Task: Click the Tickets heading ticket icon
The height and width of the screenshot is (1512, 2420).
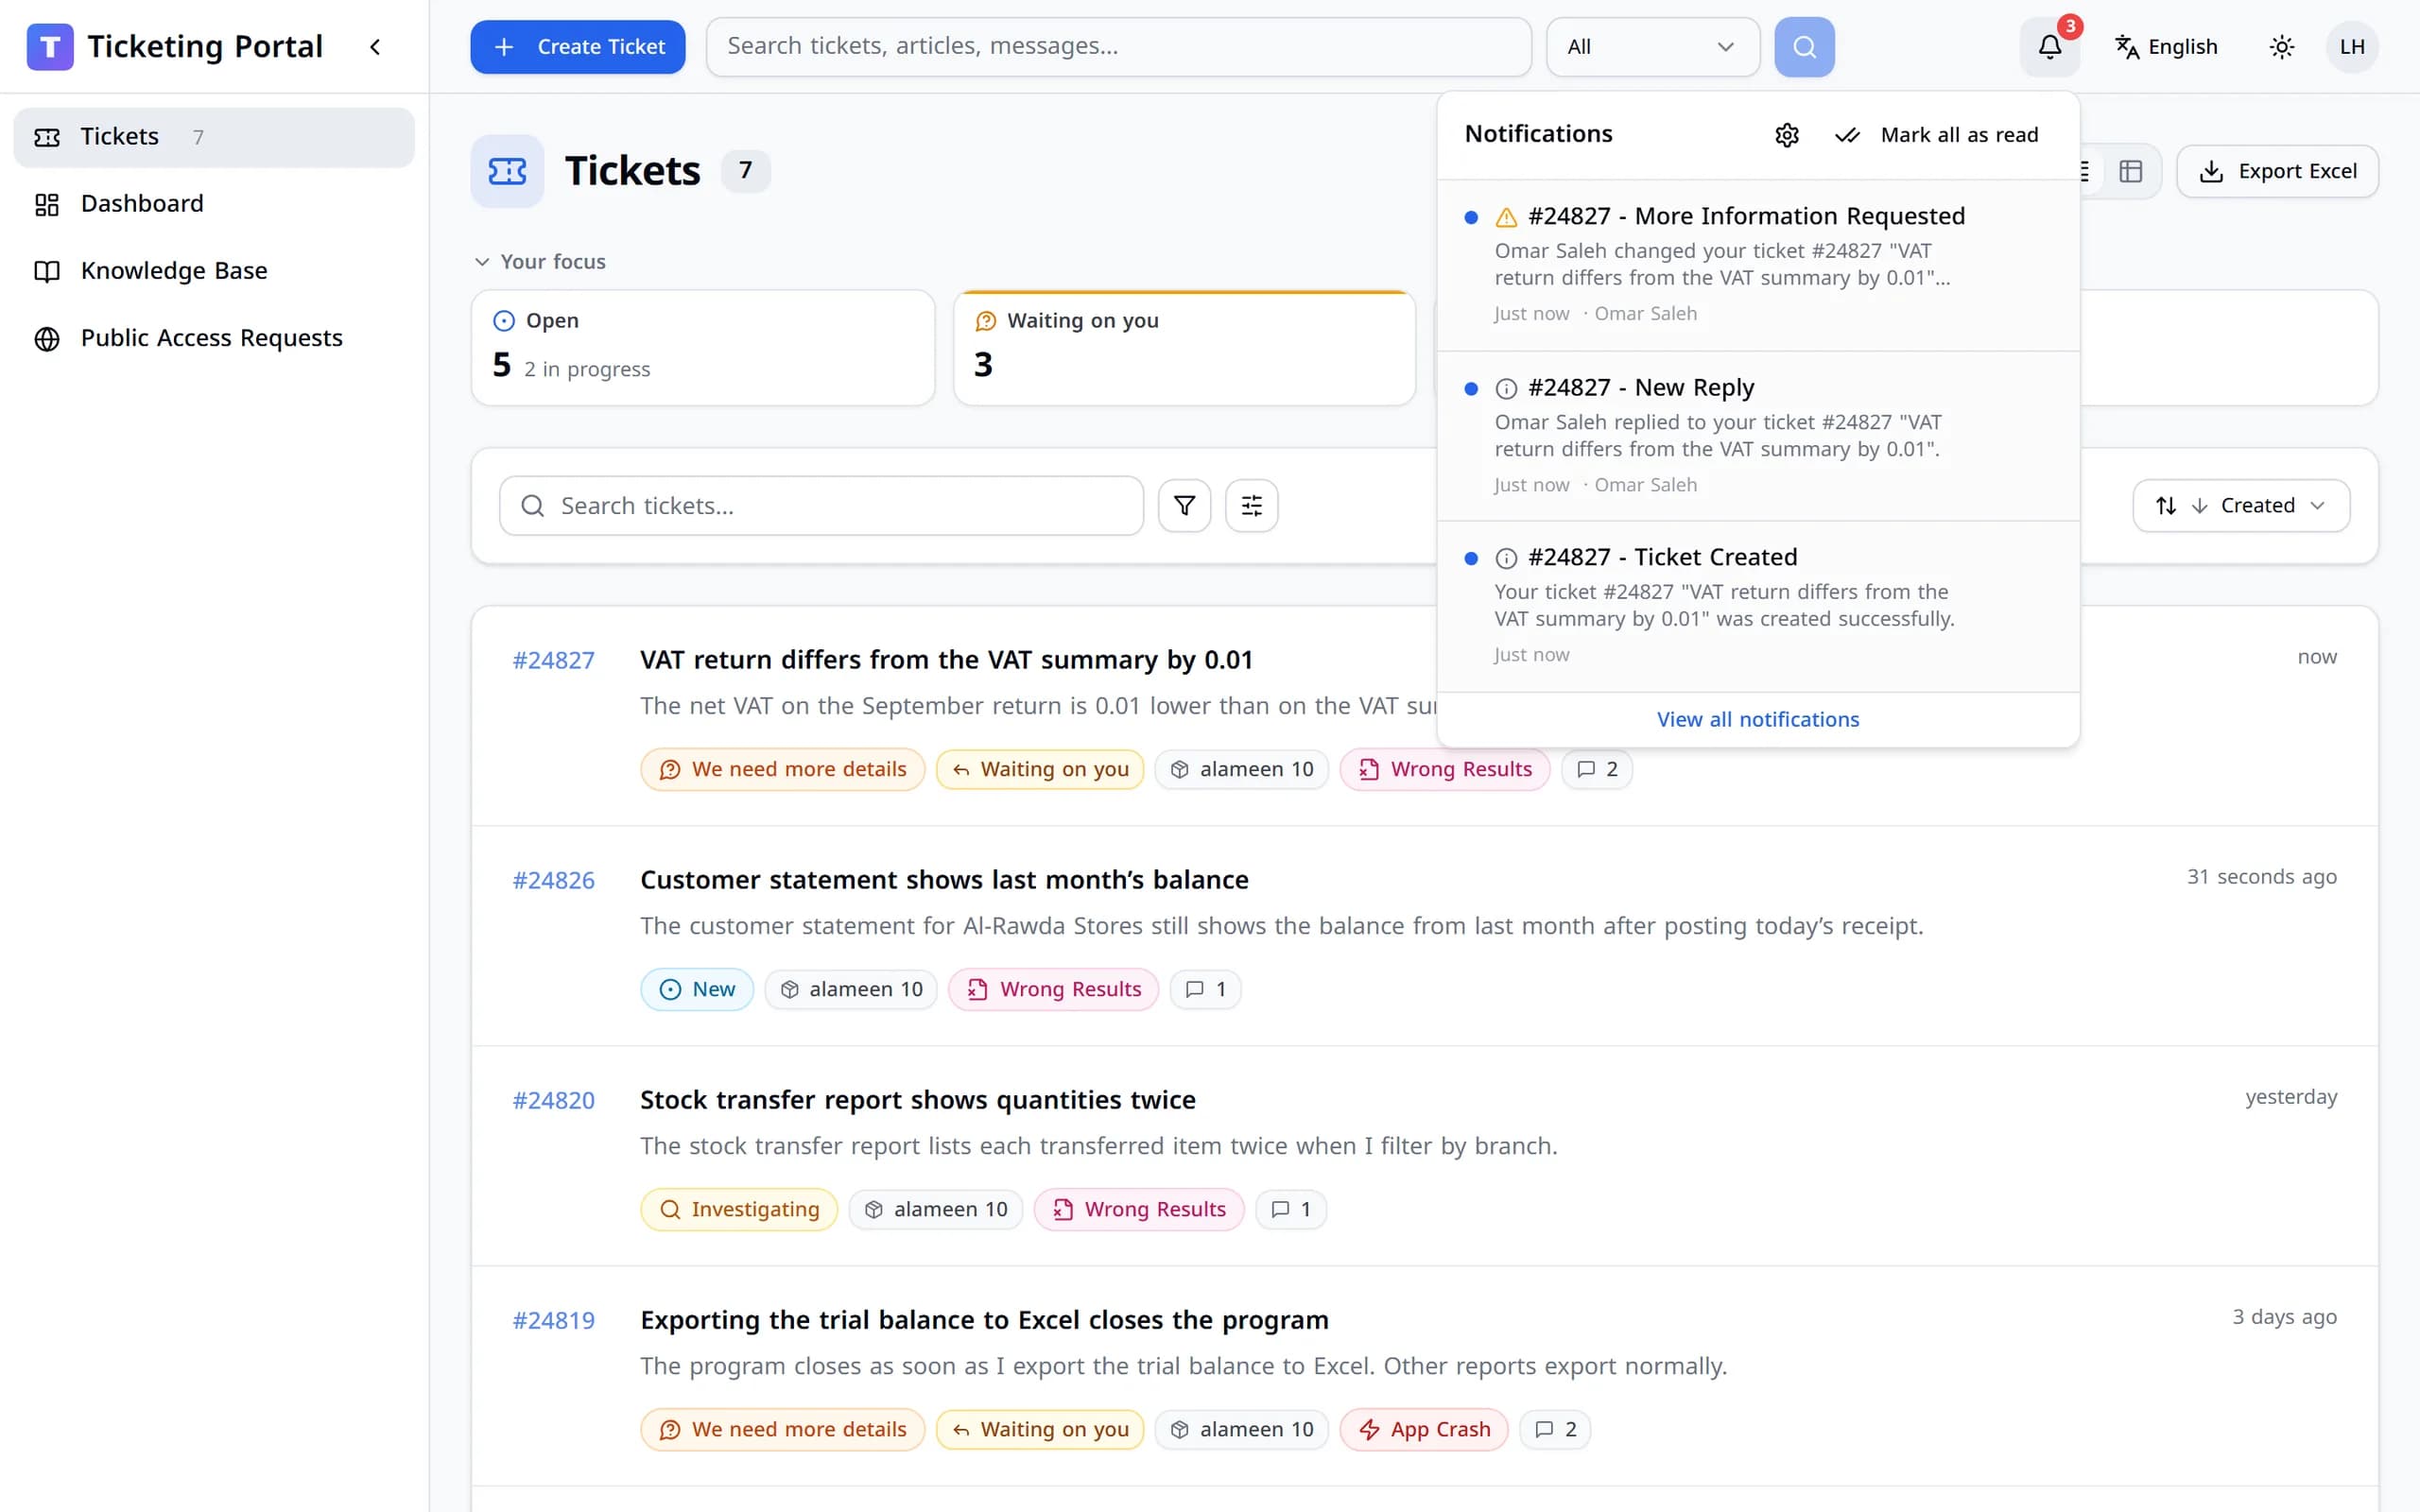Action: (x=507, y=172)
